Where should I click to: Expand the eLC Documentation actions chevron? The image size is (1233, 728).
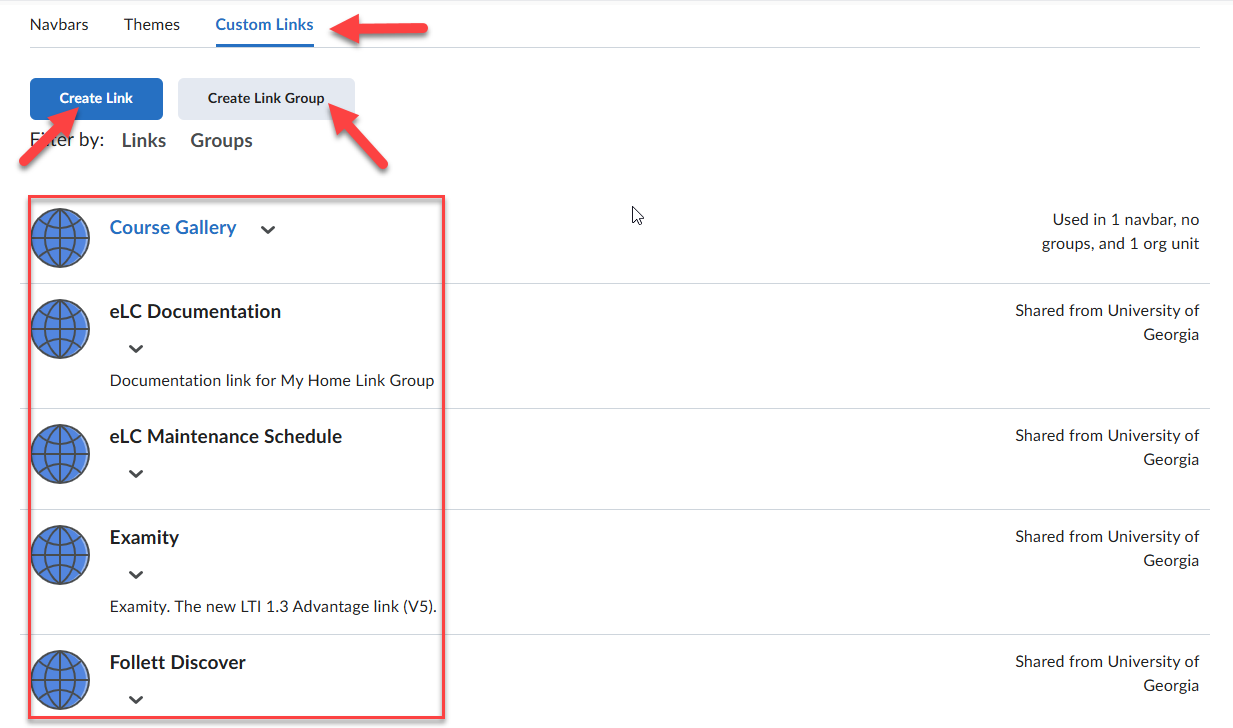pos(136,349)
